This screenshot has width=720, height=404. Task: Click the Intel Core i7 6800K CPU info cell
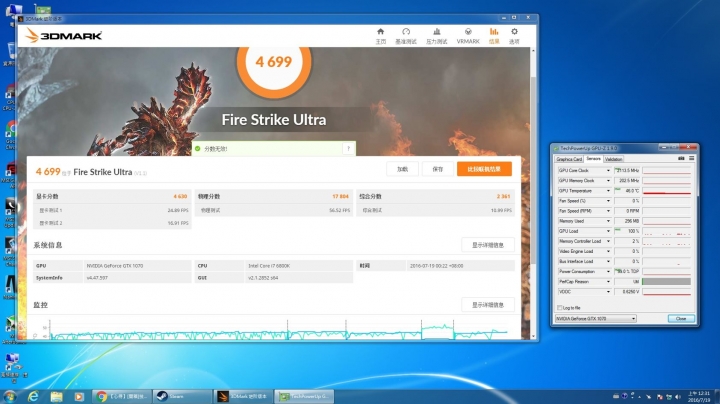(299, 265)
